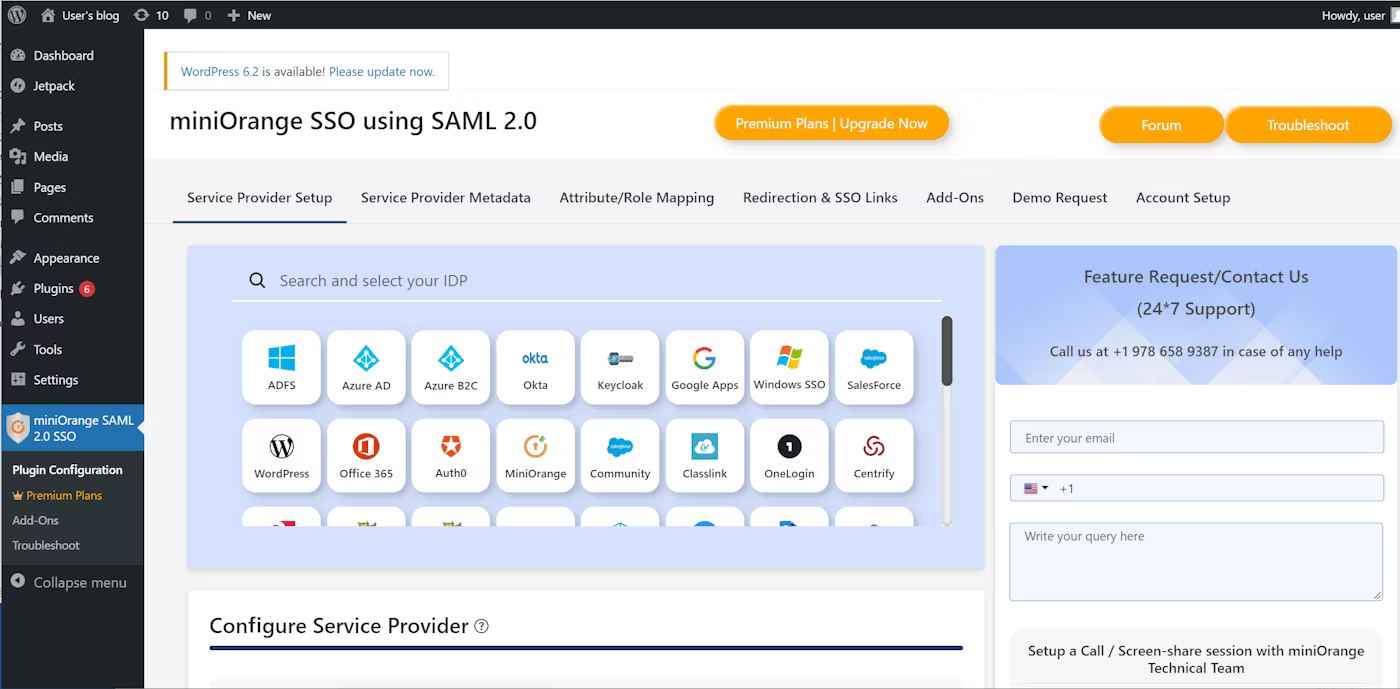The height and width of the screenshot is (689, 1400).
Task: Click the IDP list vertical scrollbar
Action: point(946,351)
